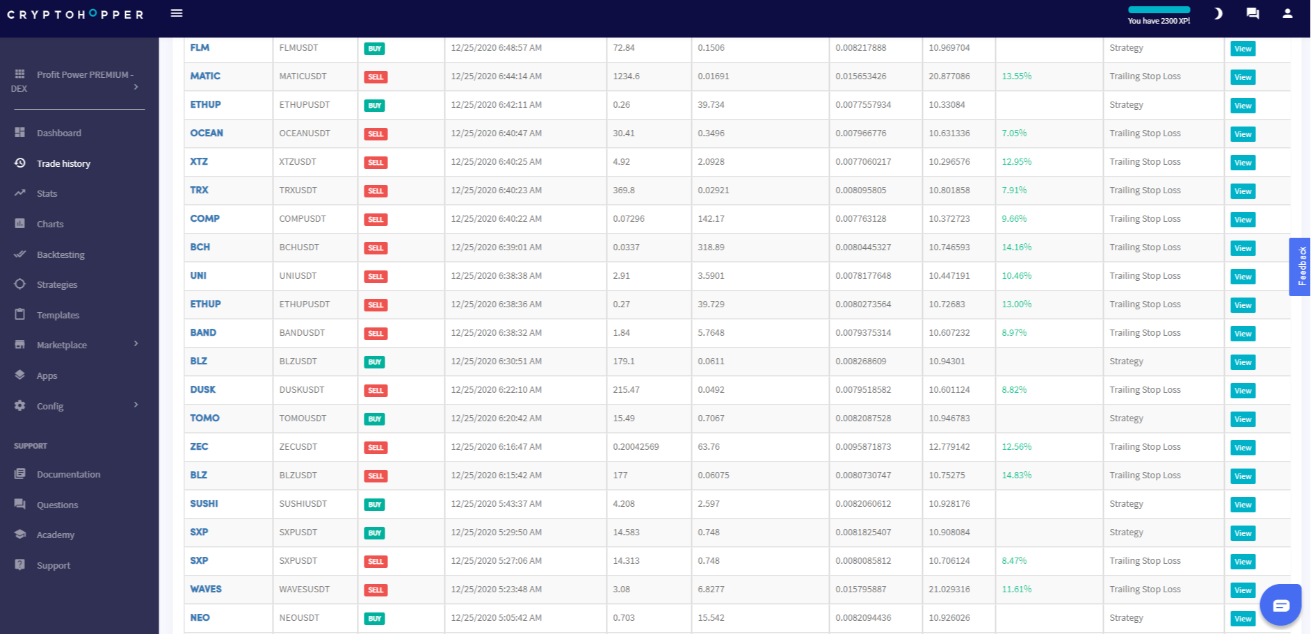This screenshot has width=1311, height=634.
Task: Click the XP progress bar
Action: pos(1159,10)
